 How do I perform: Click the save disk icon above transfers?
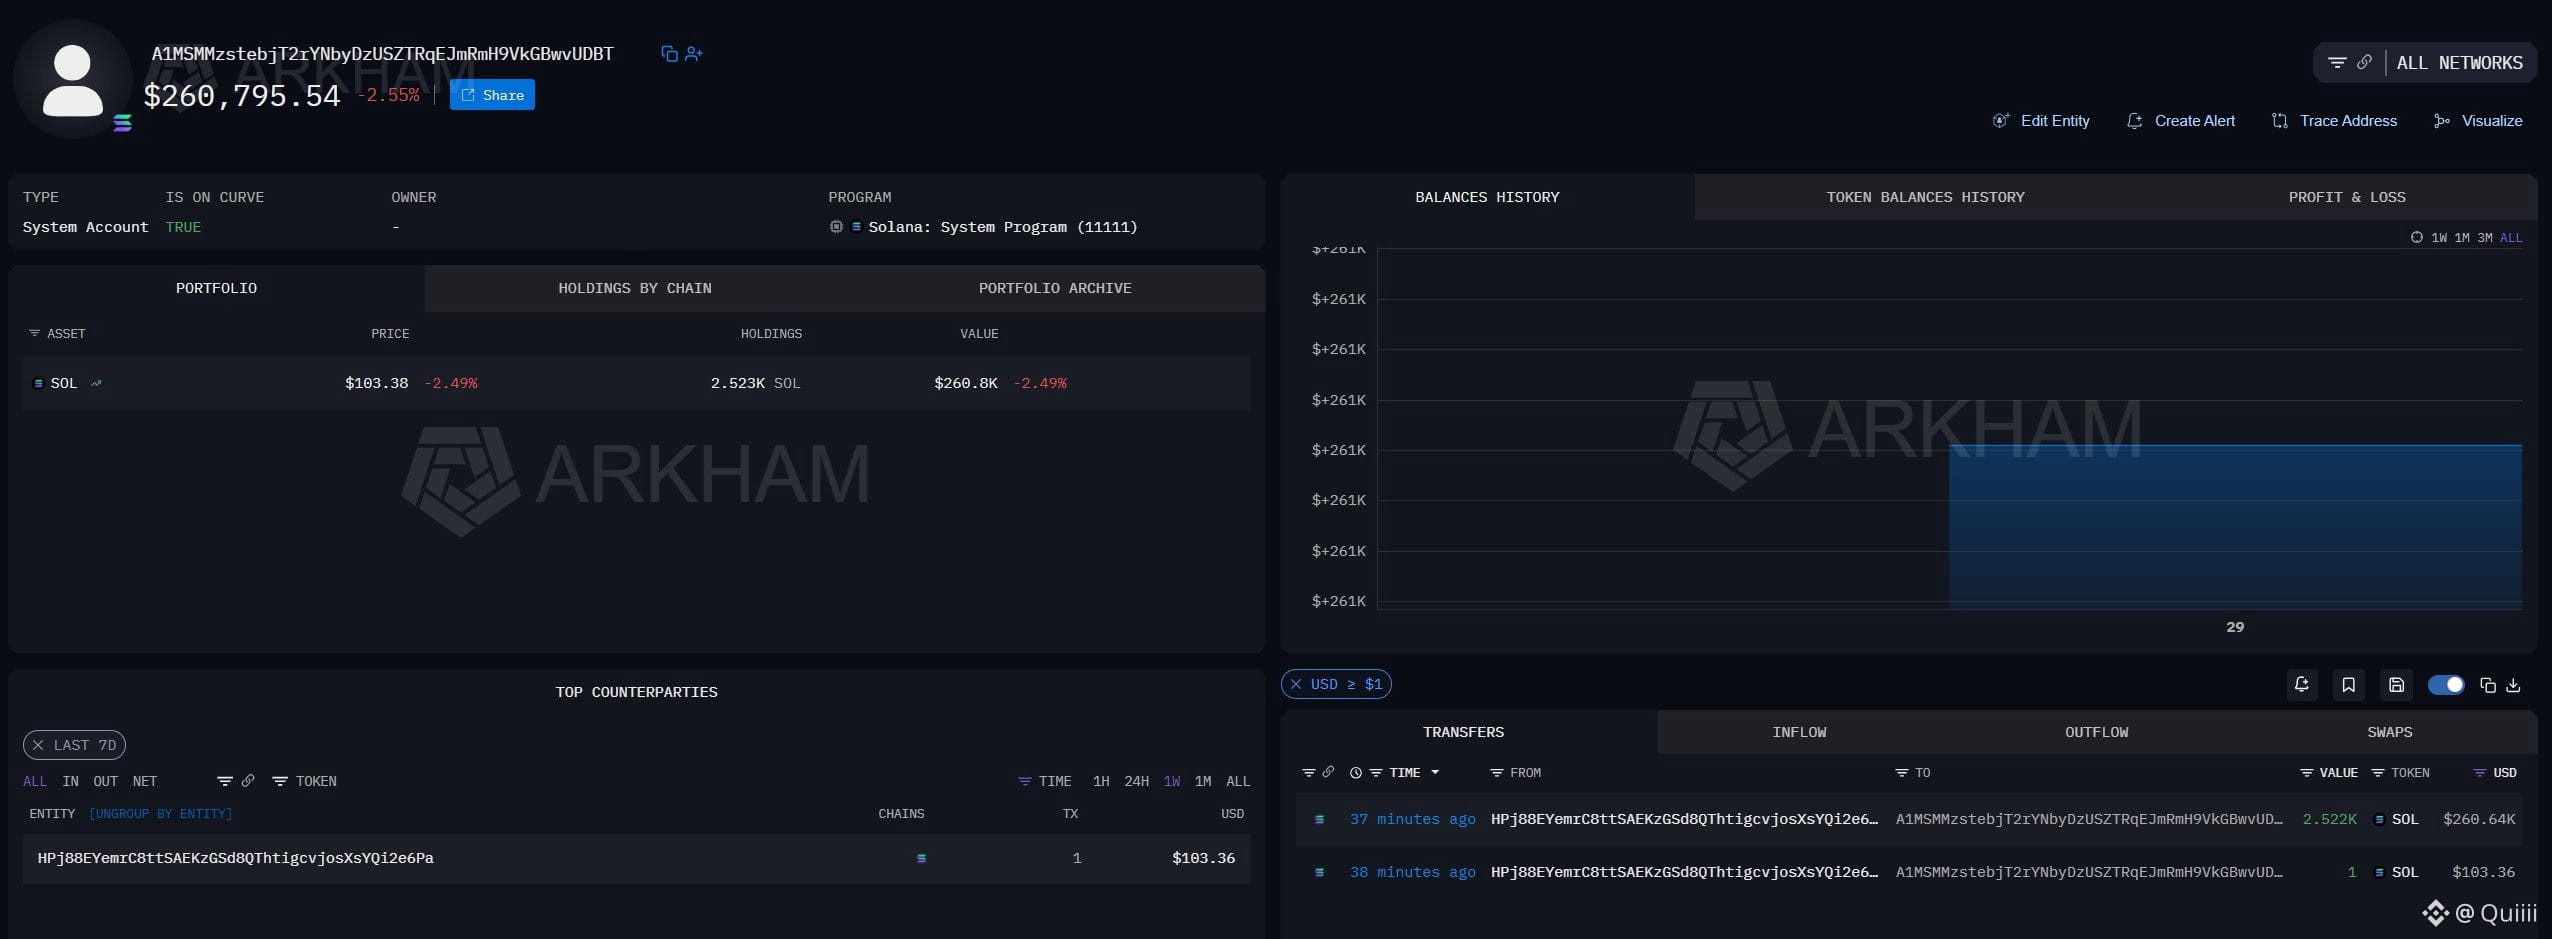(2396, 685)
